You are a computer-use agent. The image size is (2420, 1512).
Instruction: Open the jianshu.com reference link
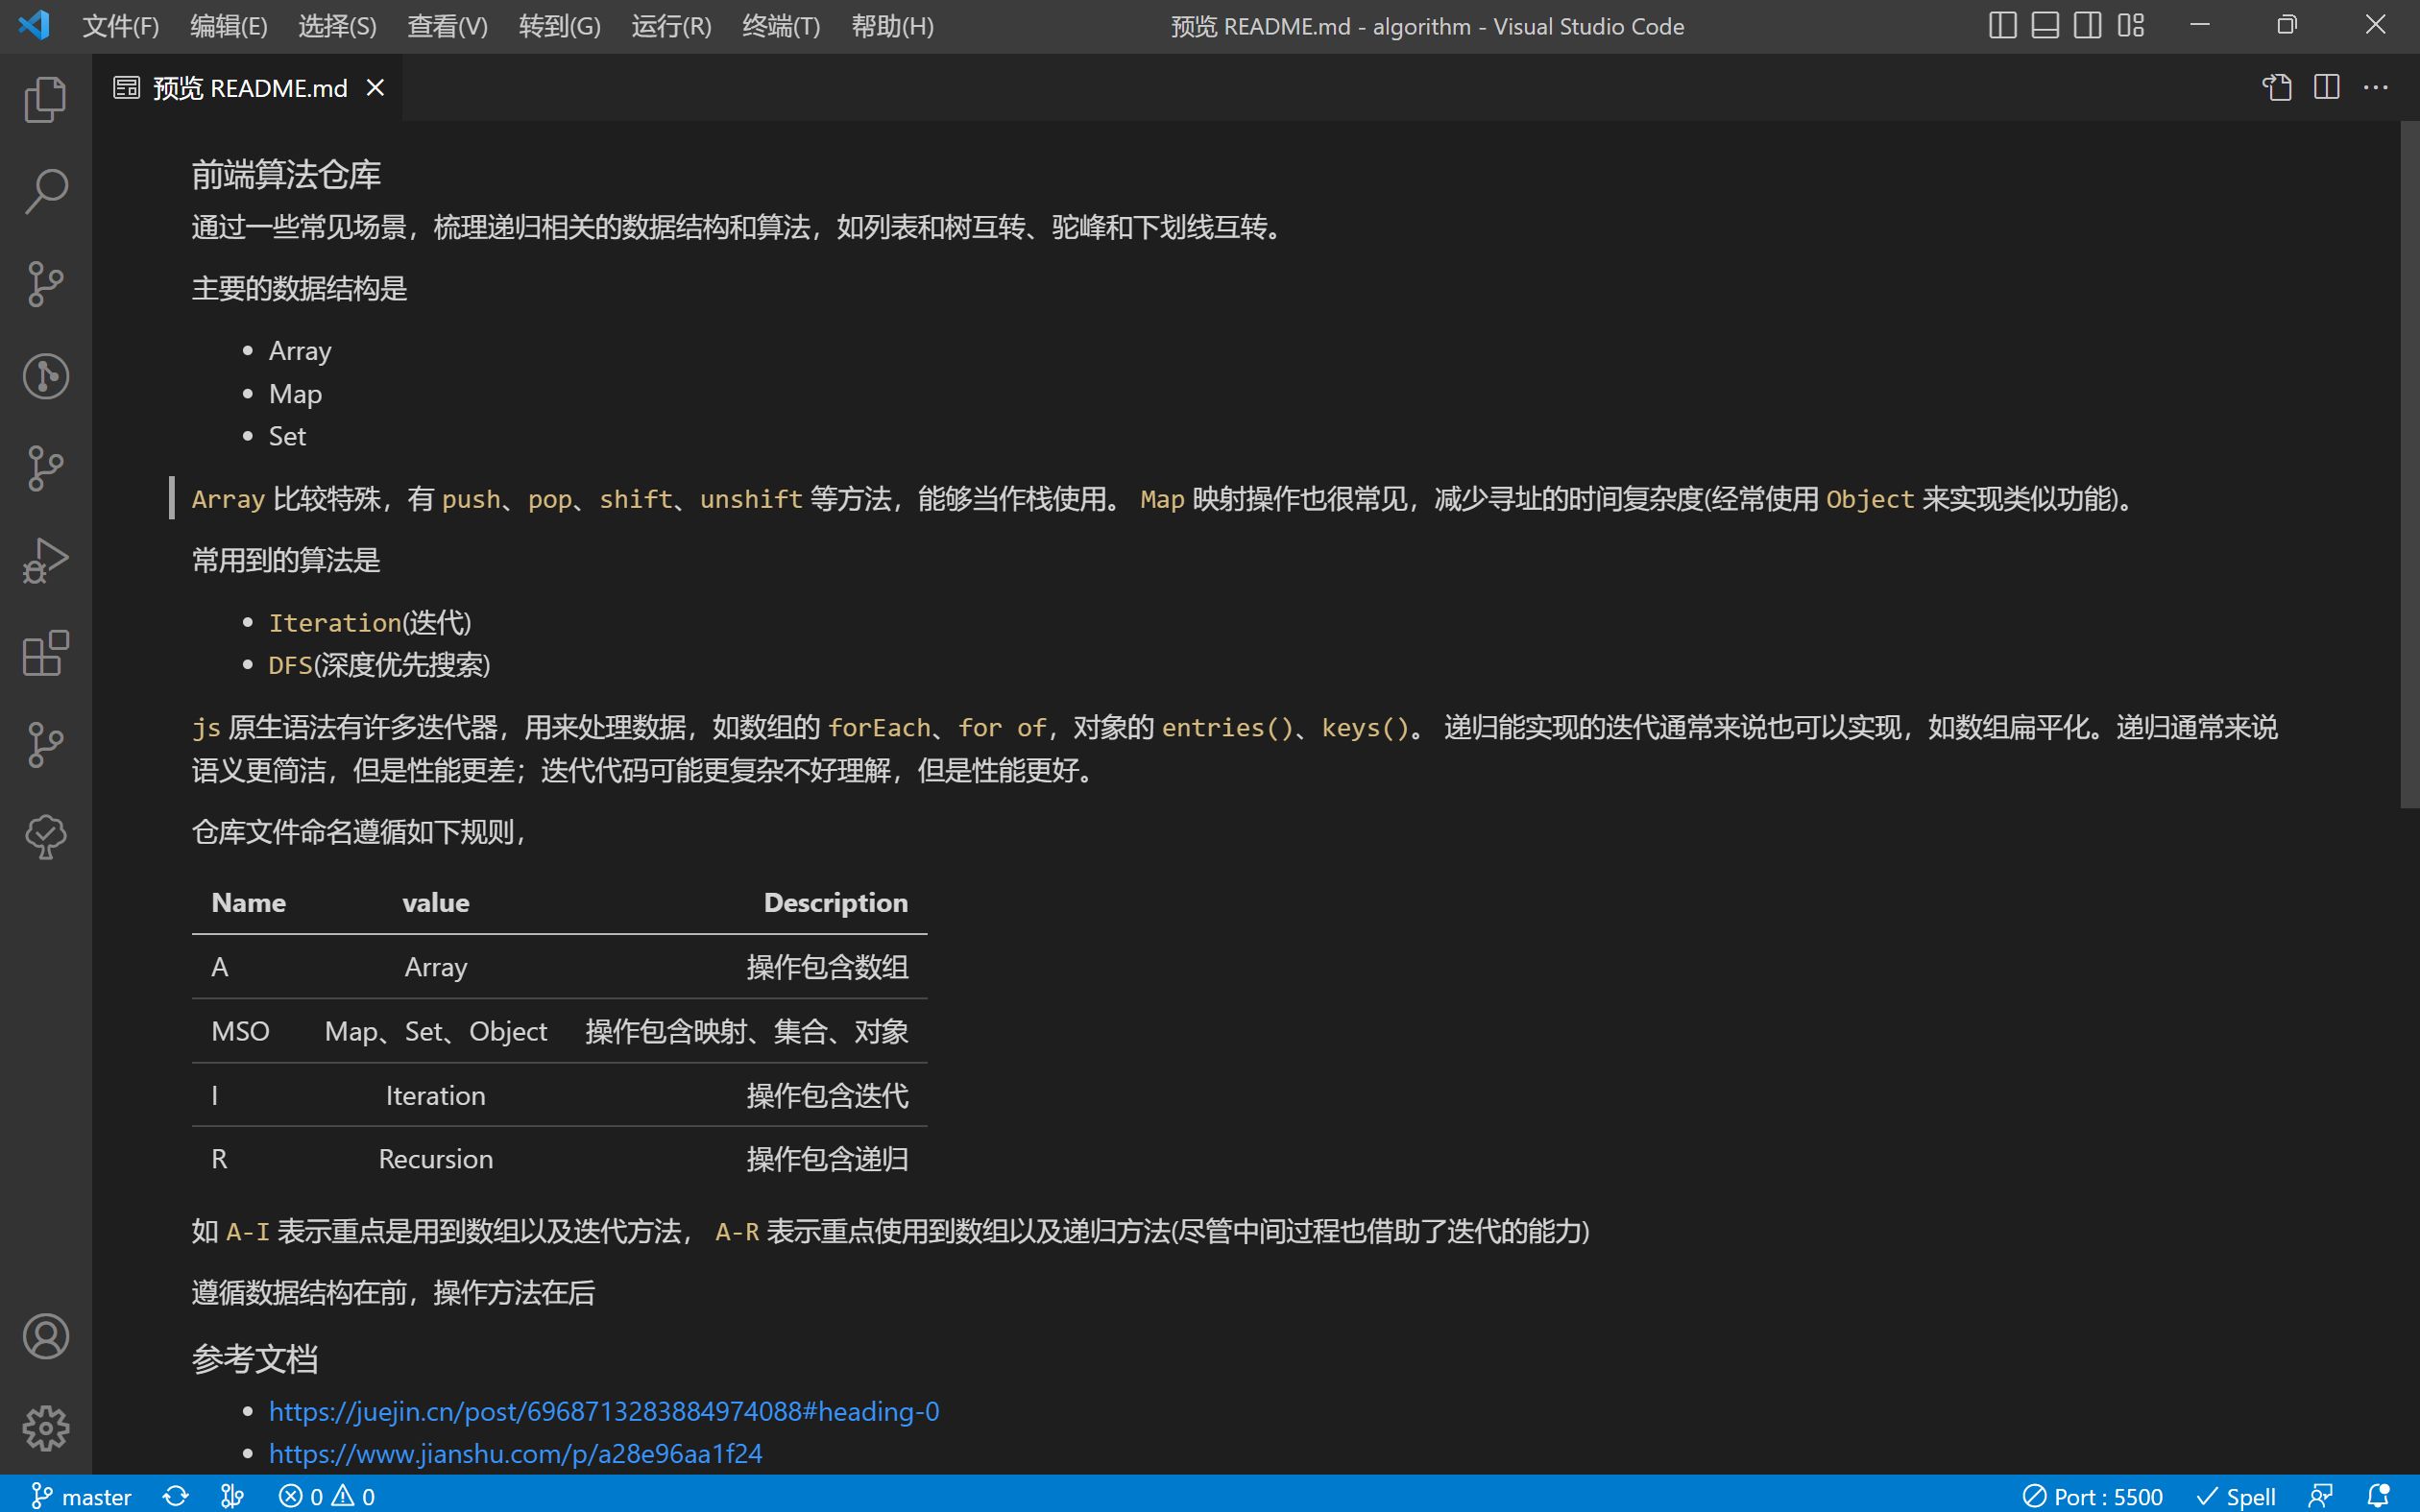[515, 1453]
